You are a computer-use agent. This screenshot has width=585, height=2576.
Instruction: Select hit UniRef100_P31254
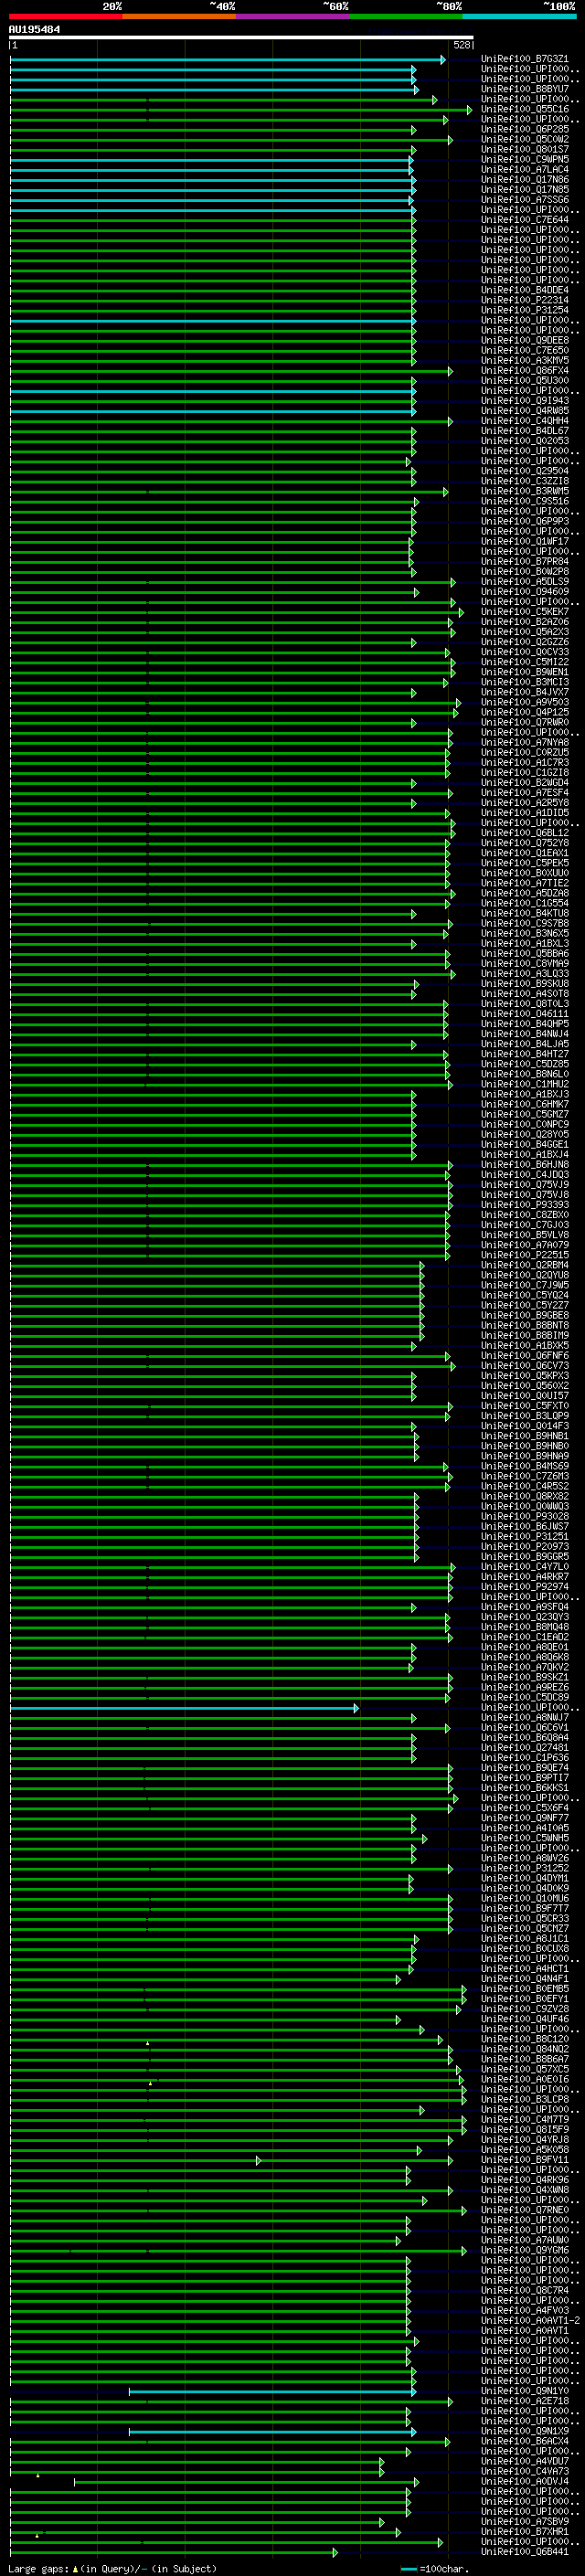tap(525, 310)
